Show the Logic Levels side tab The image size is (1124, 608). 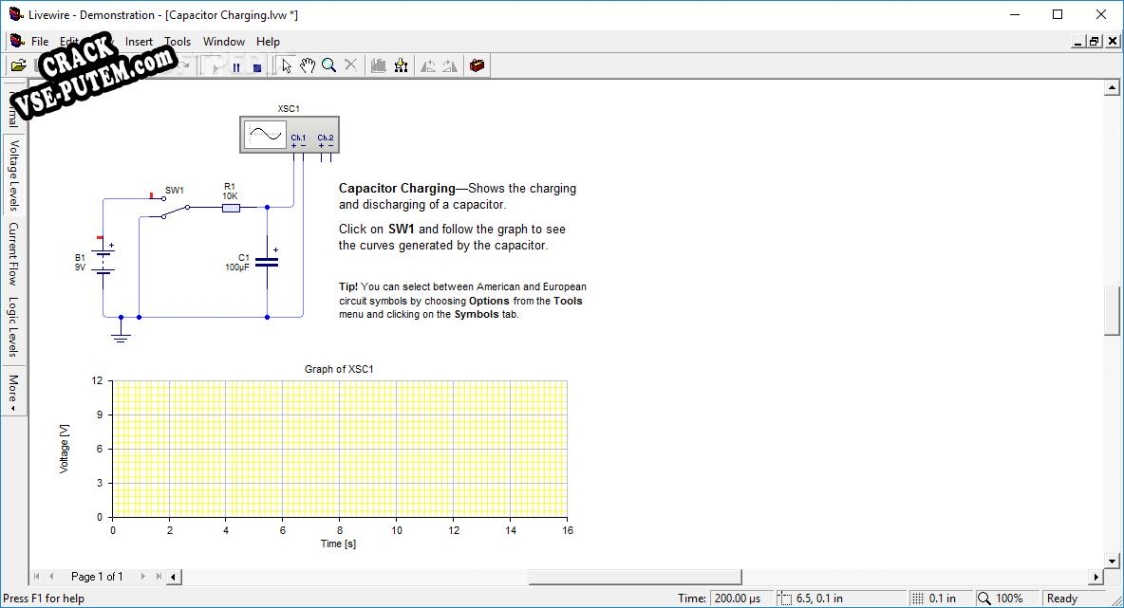tap(13, 327)
